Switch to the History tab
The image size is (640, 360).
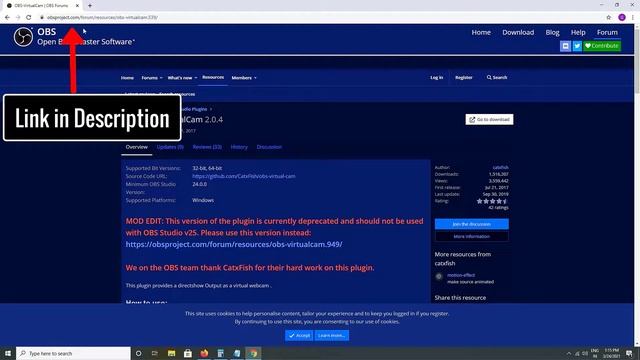239,147
